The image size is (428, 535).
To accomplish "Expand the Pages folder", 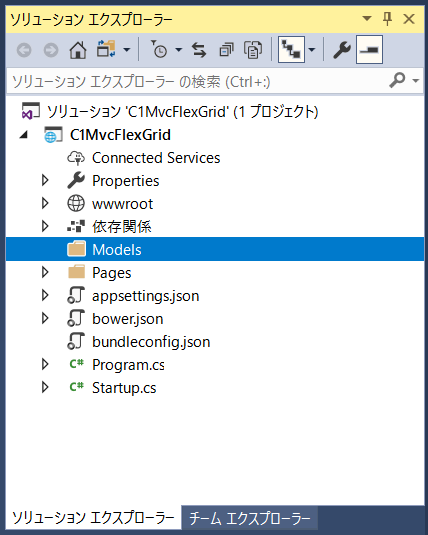I will point(45,272).
